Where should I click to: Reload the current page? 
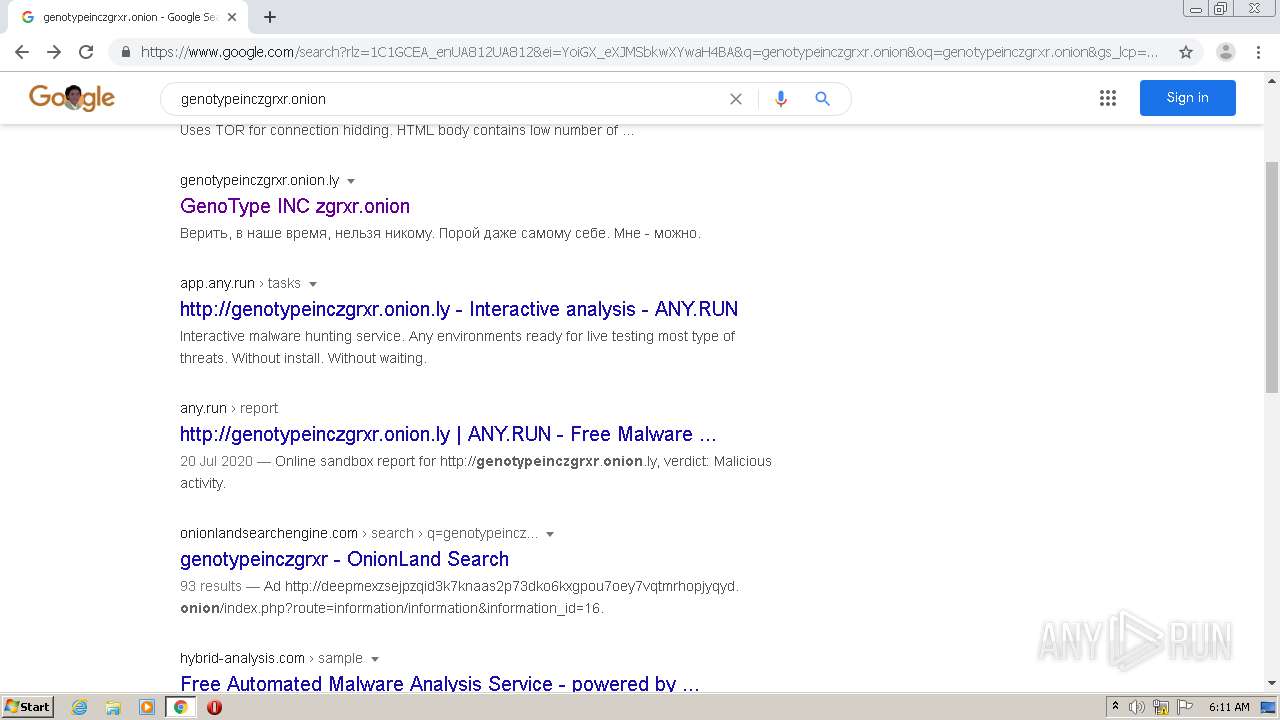pyautogui.click(x=86, y=52)
